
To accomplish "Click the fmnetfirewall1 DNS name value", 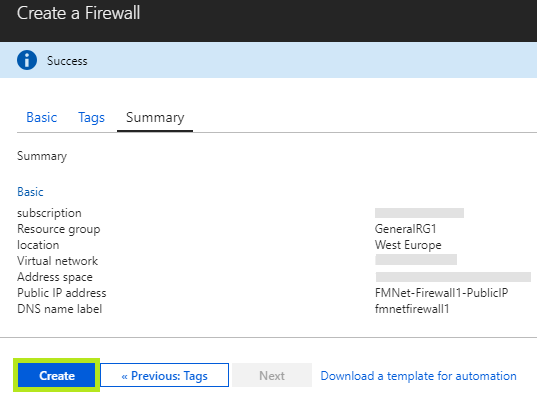I will 412,309.
